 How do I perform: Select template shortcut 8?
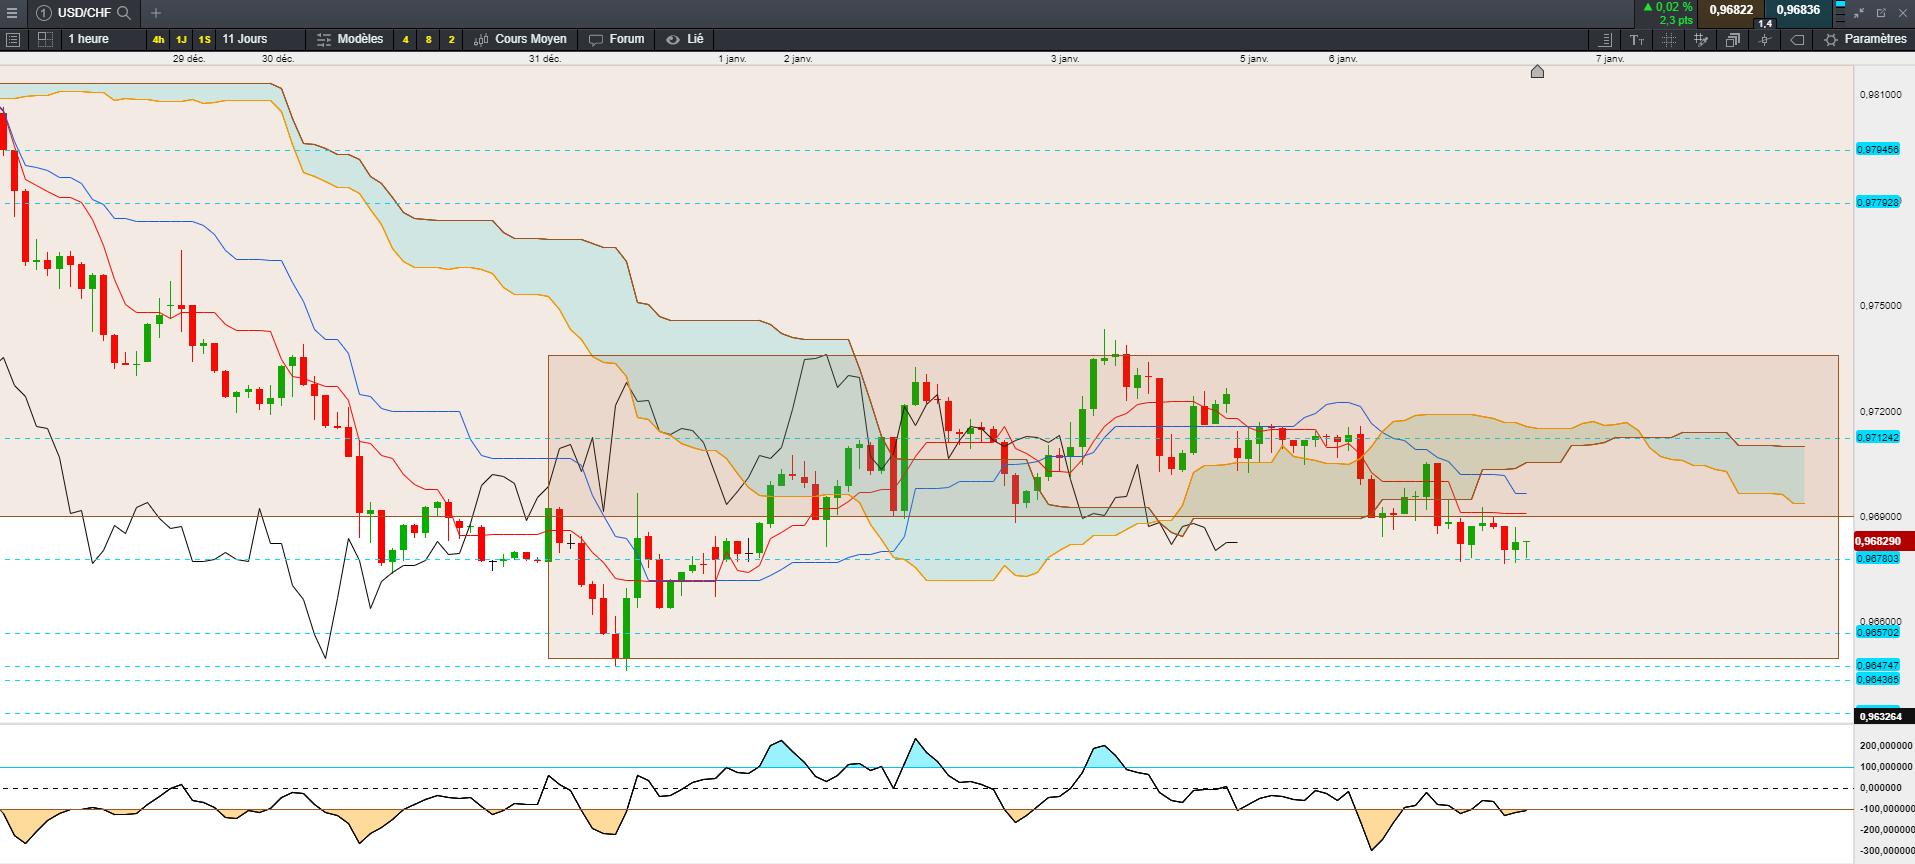(x=428, y=39)
